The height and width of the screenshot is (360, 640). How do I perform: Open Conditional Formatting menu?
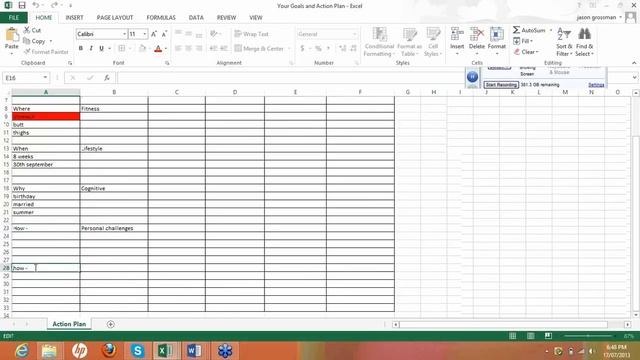[x=379, y=42]
